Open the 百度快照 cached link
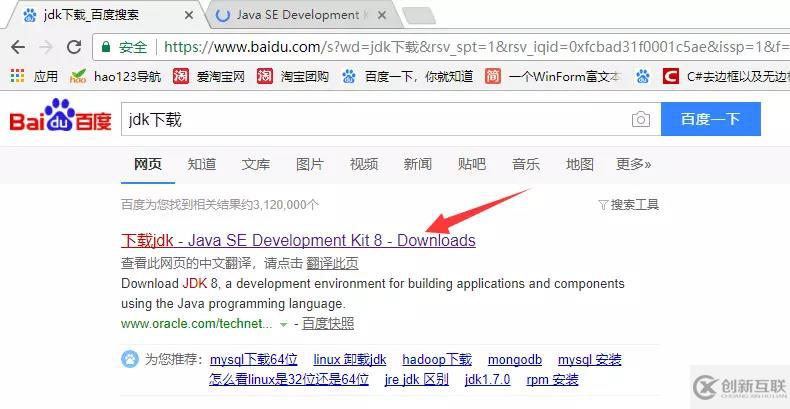Screen dimensions: 790x409 [327, 324]
